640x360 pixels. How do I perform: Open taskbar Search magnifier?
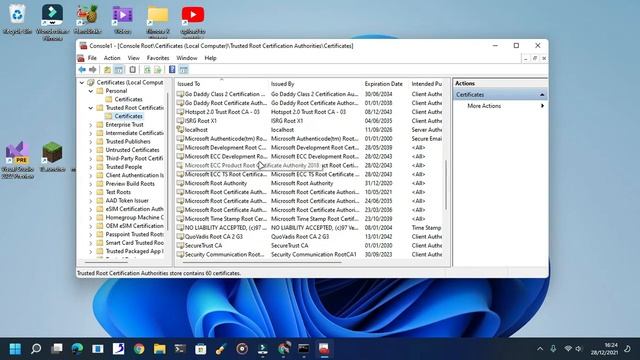(x=36, y=349)
